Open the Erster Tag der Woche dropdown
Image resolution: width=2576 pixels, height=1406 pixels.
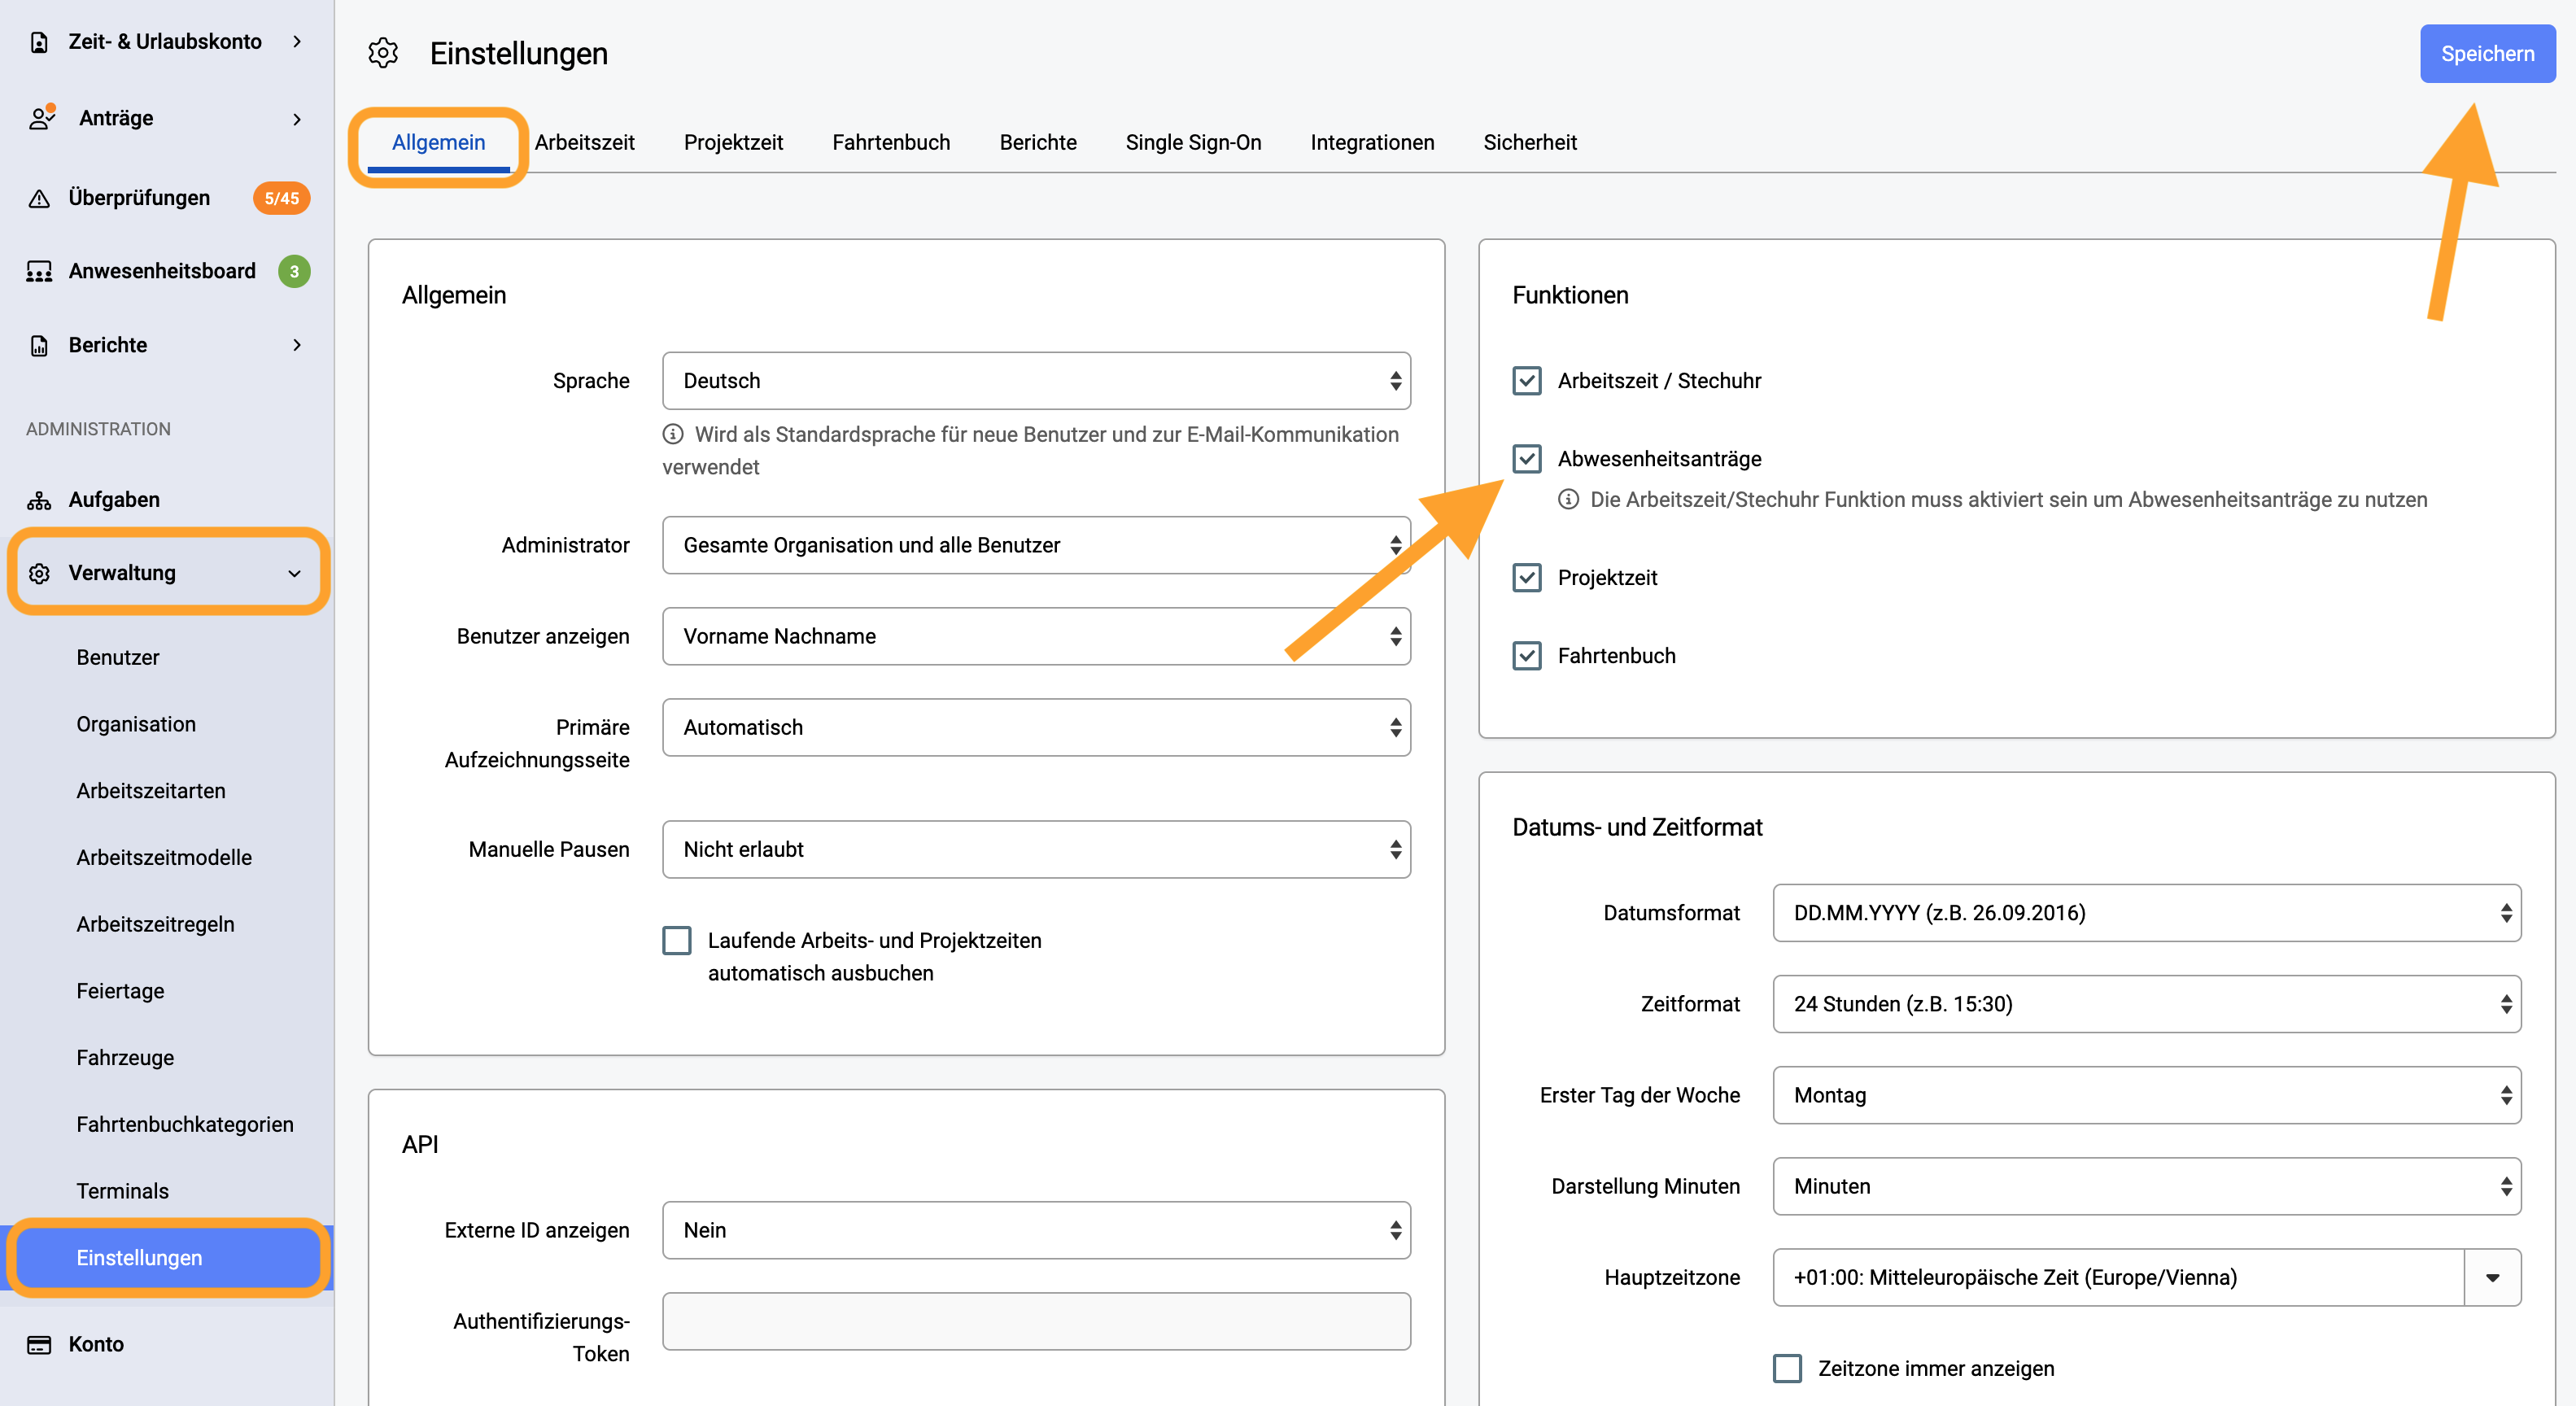tap(2147, 1095)
